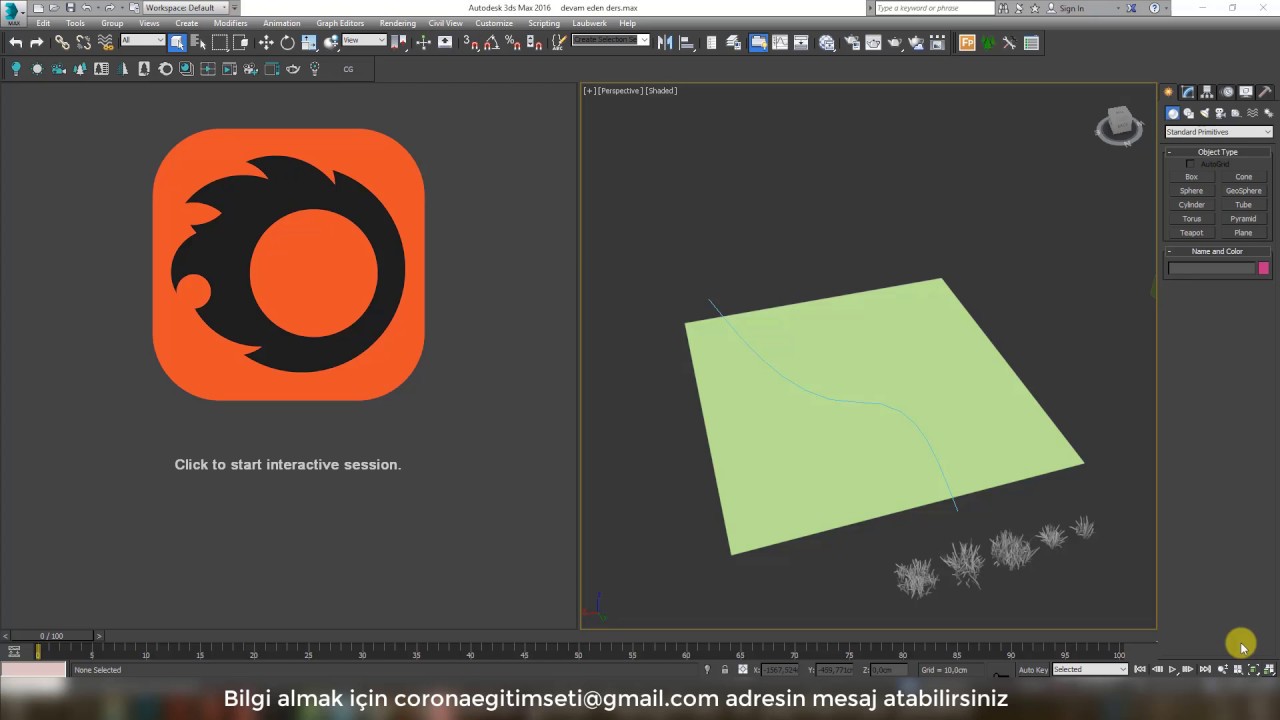This screenshot has height=720, width=1280.
Task: Toggle Angle Snap
Action: point(492,43)
